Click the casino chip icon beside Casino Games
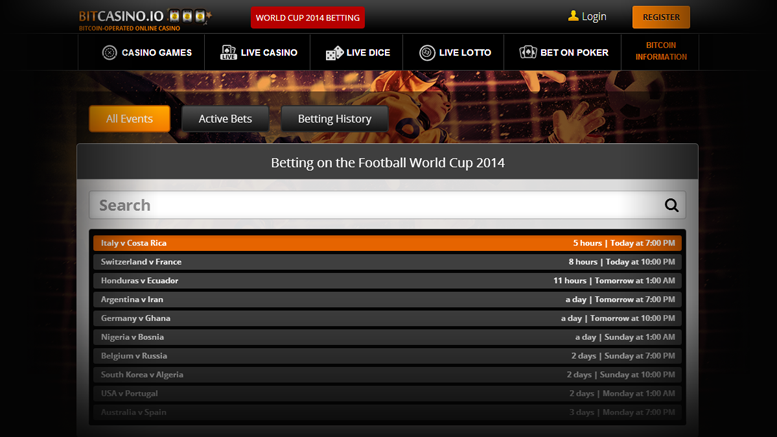Image resolution: width=777 pixels, height=437 pixels. click(110, 53)
